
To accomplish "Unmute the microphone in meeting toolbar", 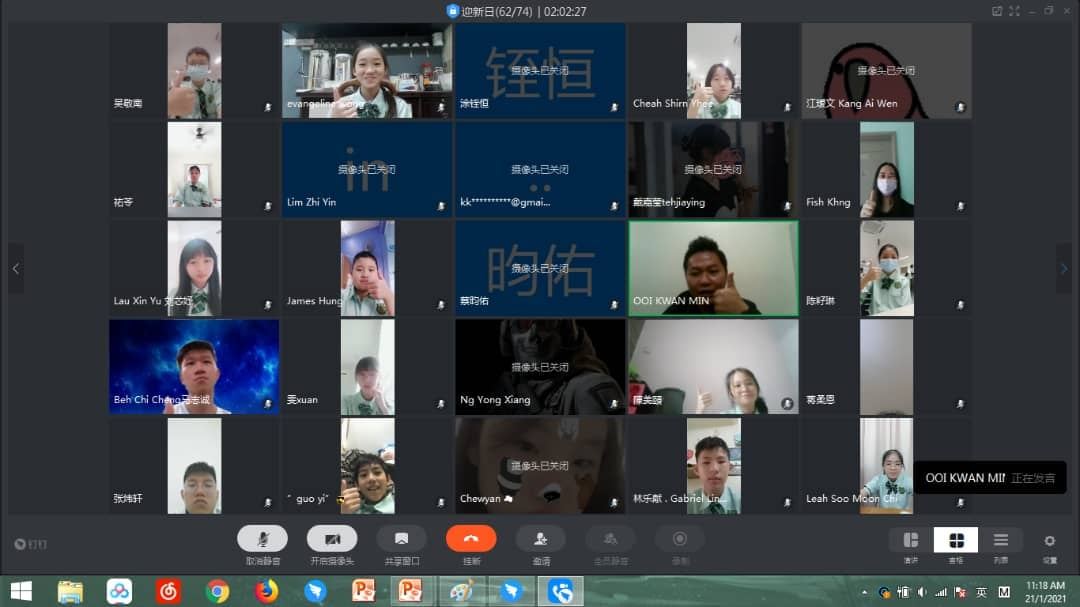I will [x=262, y=539].
